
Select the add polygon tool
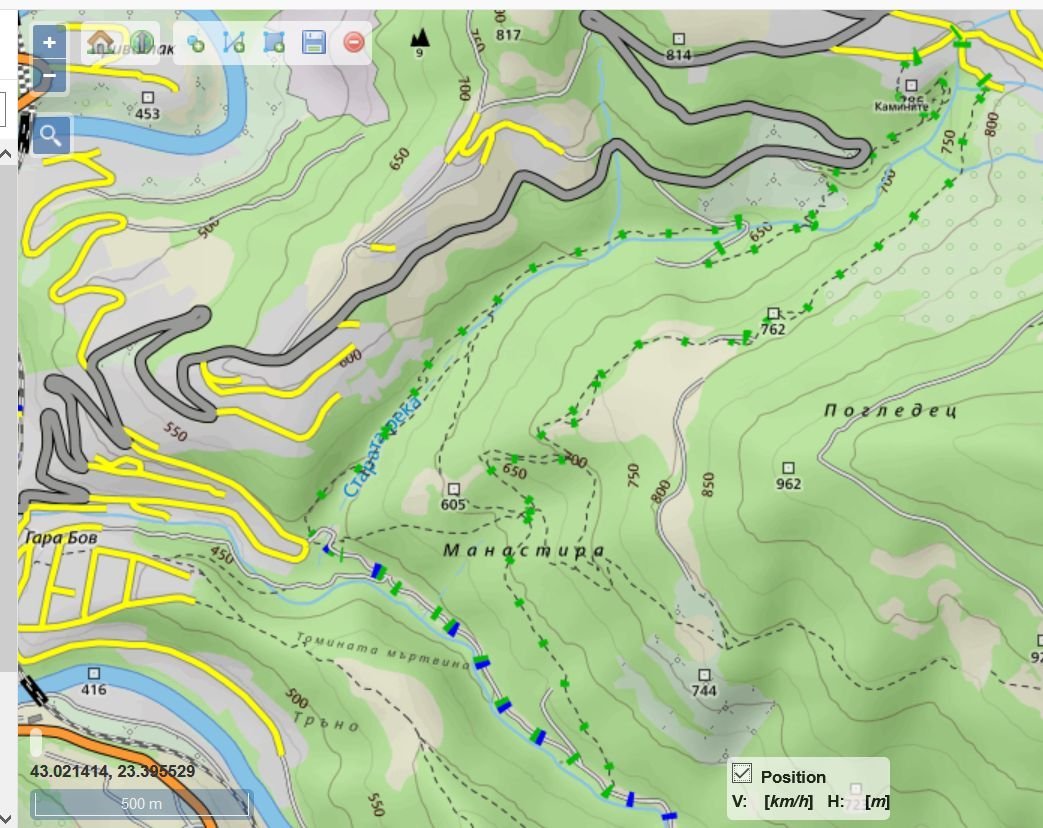[273, 43]
